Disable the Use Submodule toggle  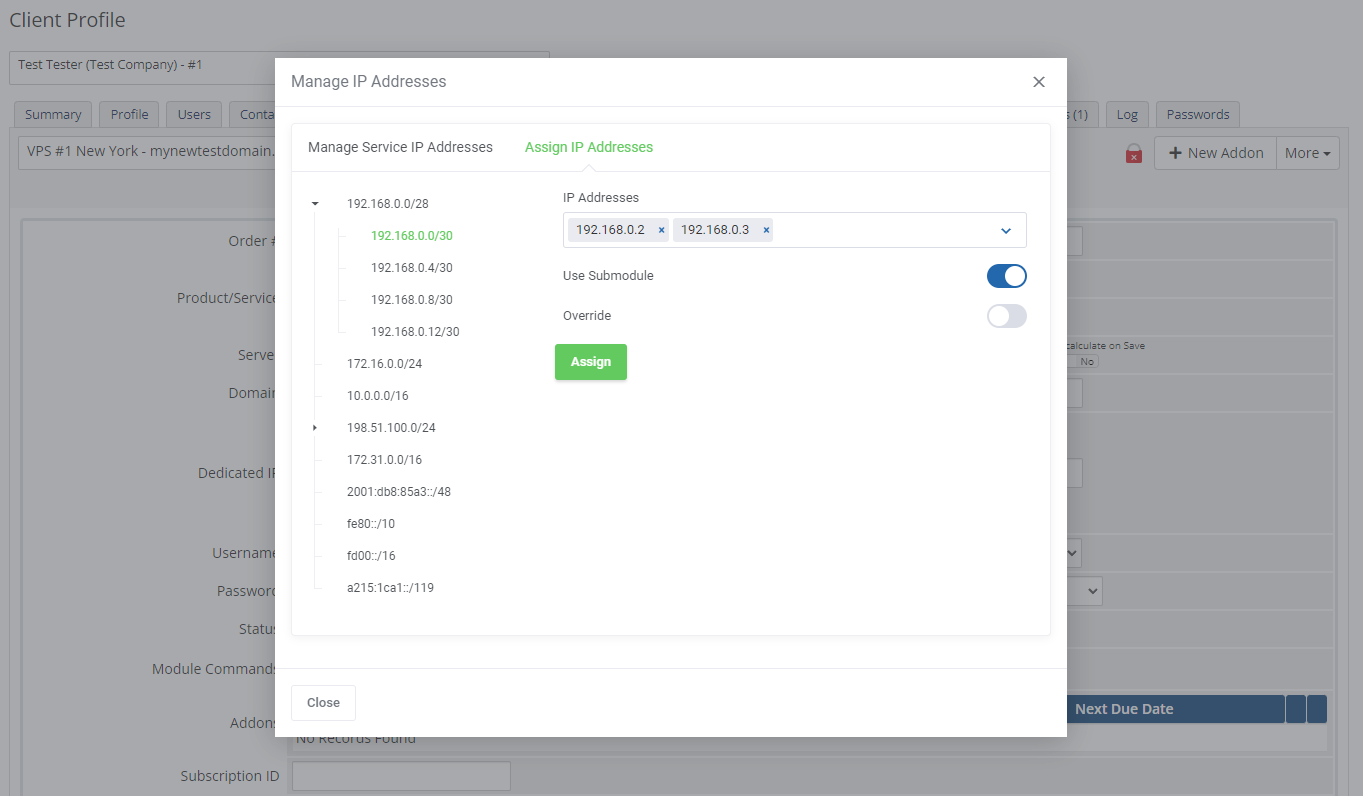point(1007,276)
